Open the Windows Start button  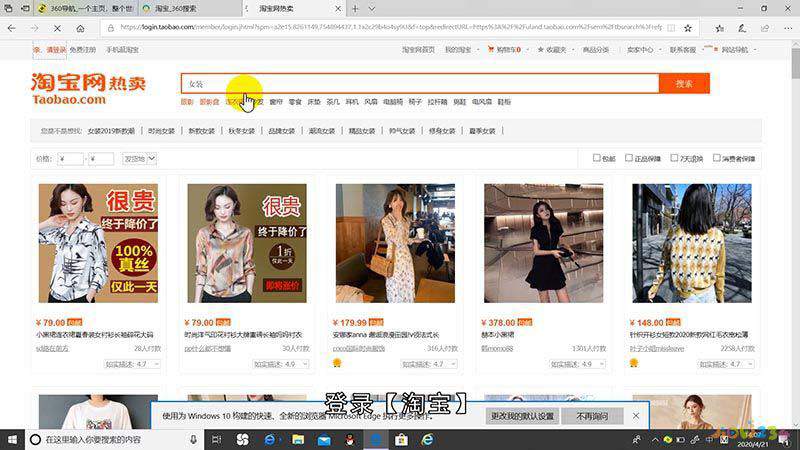coord(12,439)
